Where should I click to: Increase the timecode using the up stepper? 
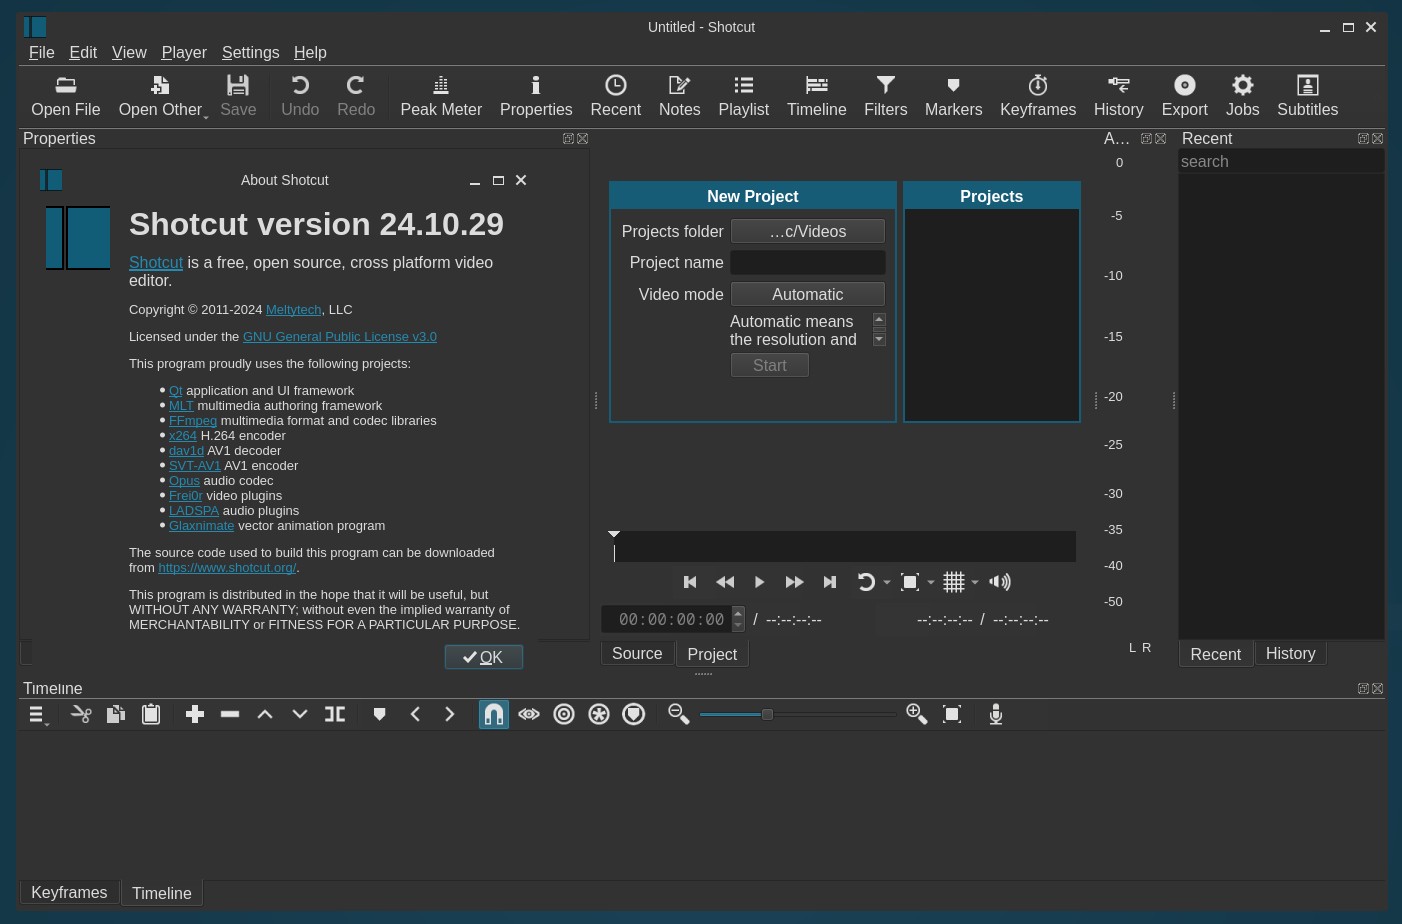tap(738, 613)
